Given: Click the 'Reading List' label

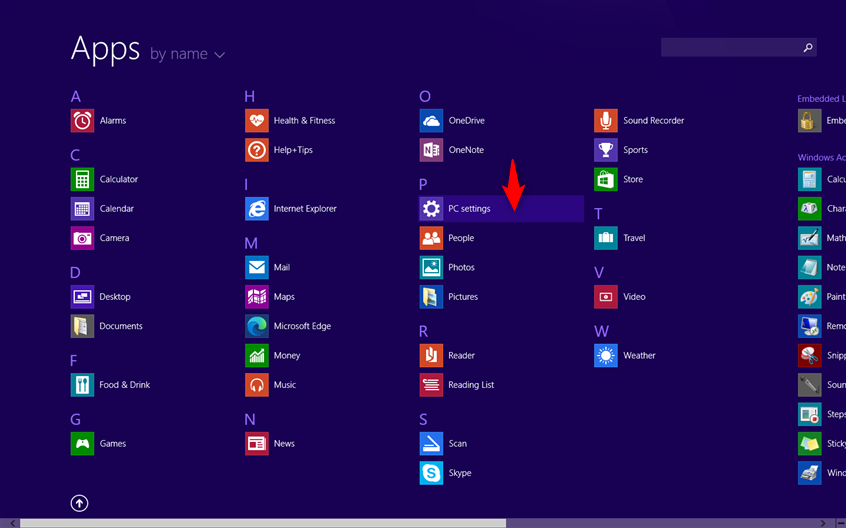Looking at the screenshot, I should (x=471, y=385).
